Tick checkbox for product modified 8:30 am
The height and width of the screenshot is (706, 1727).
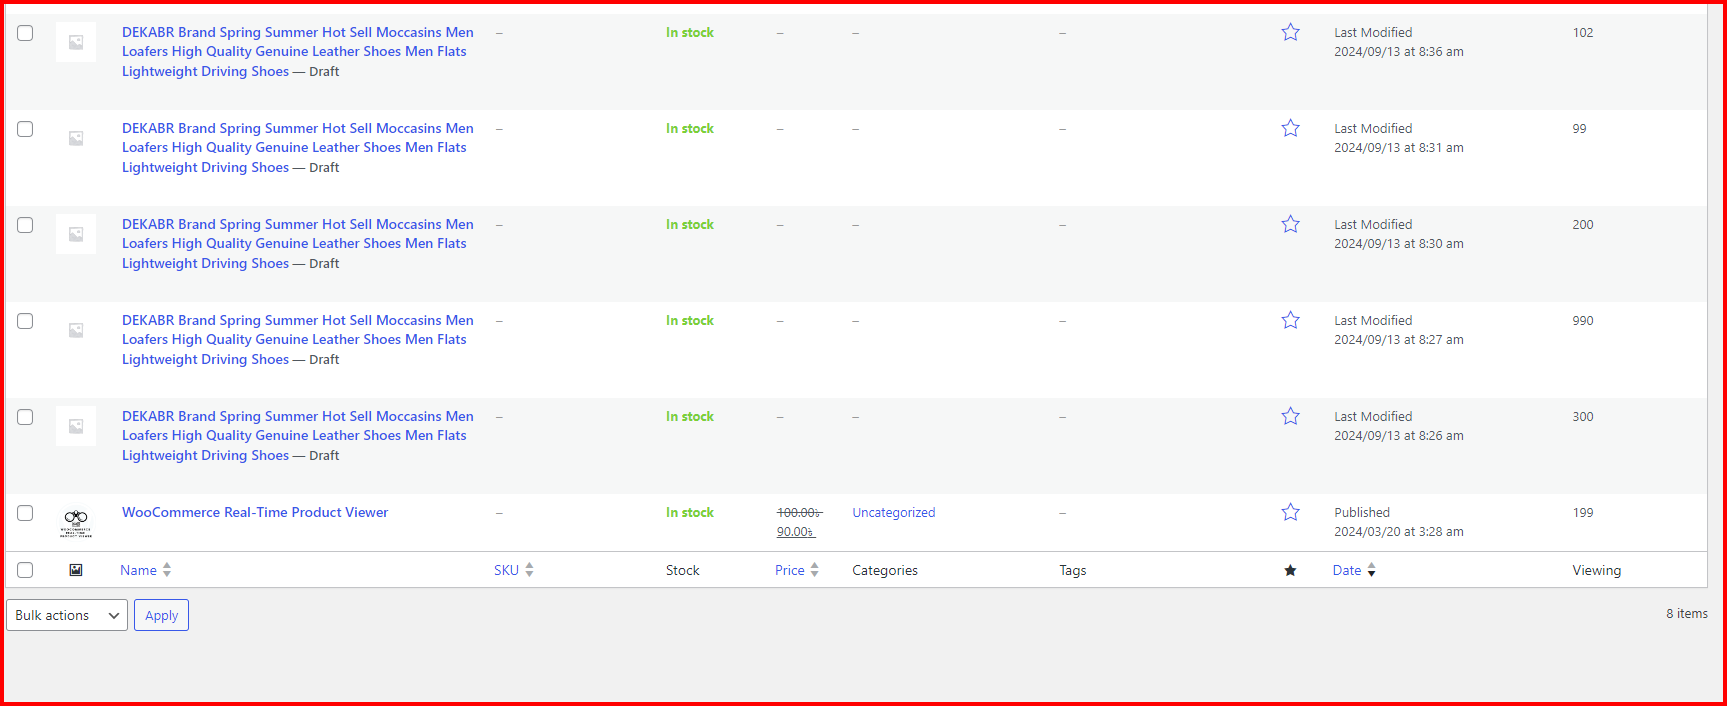[x=25, y=225]
